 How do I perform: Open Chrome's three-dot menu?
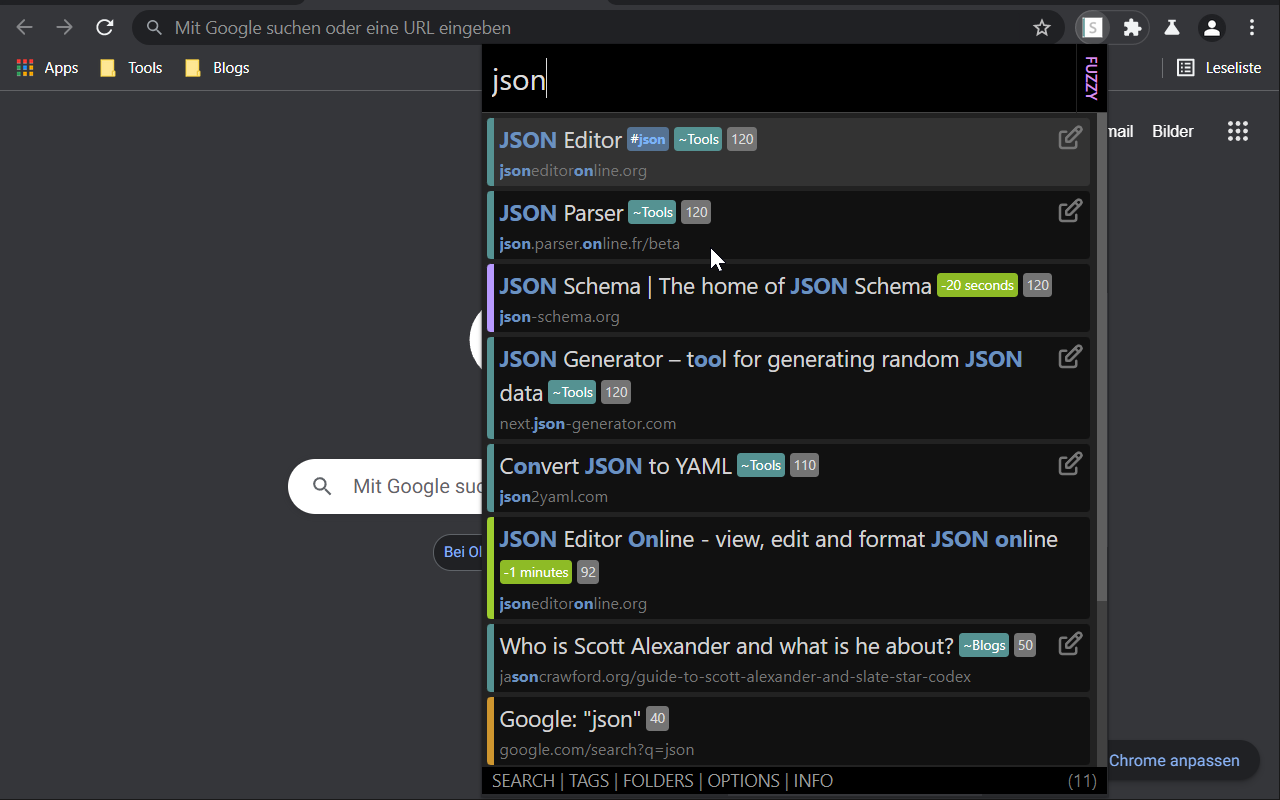click(1252, 28)
